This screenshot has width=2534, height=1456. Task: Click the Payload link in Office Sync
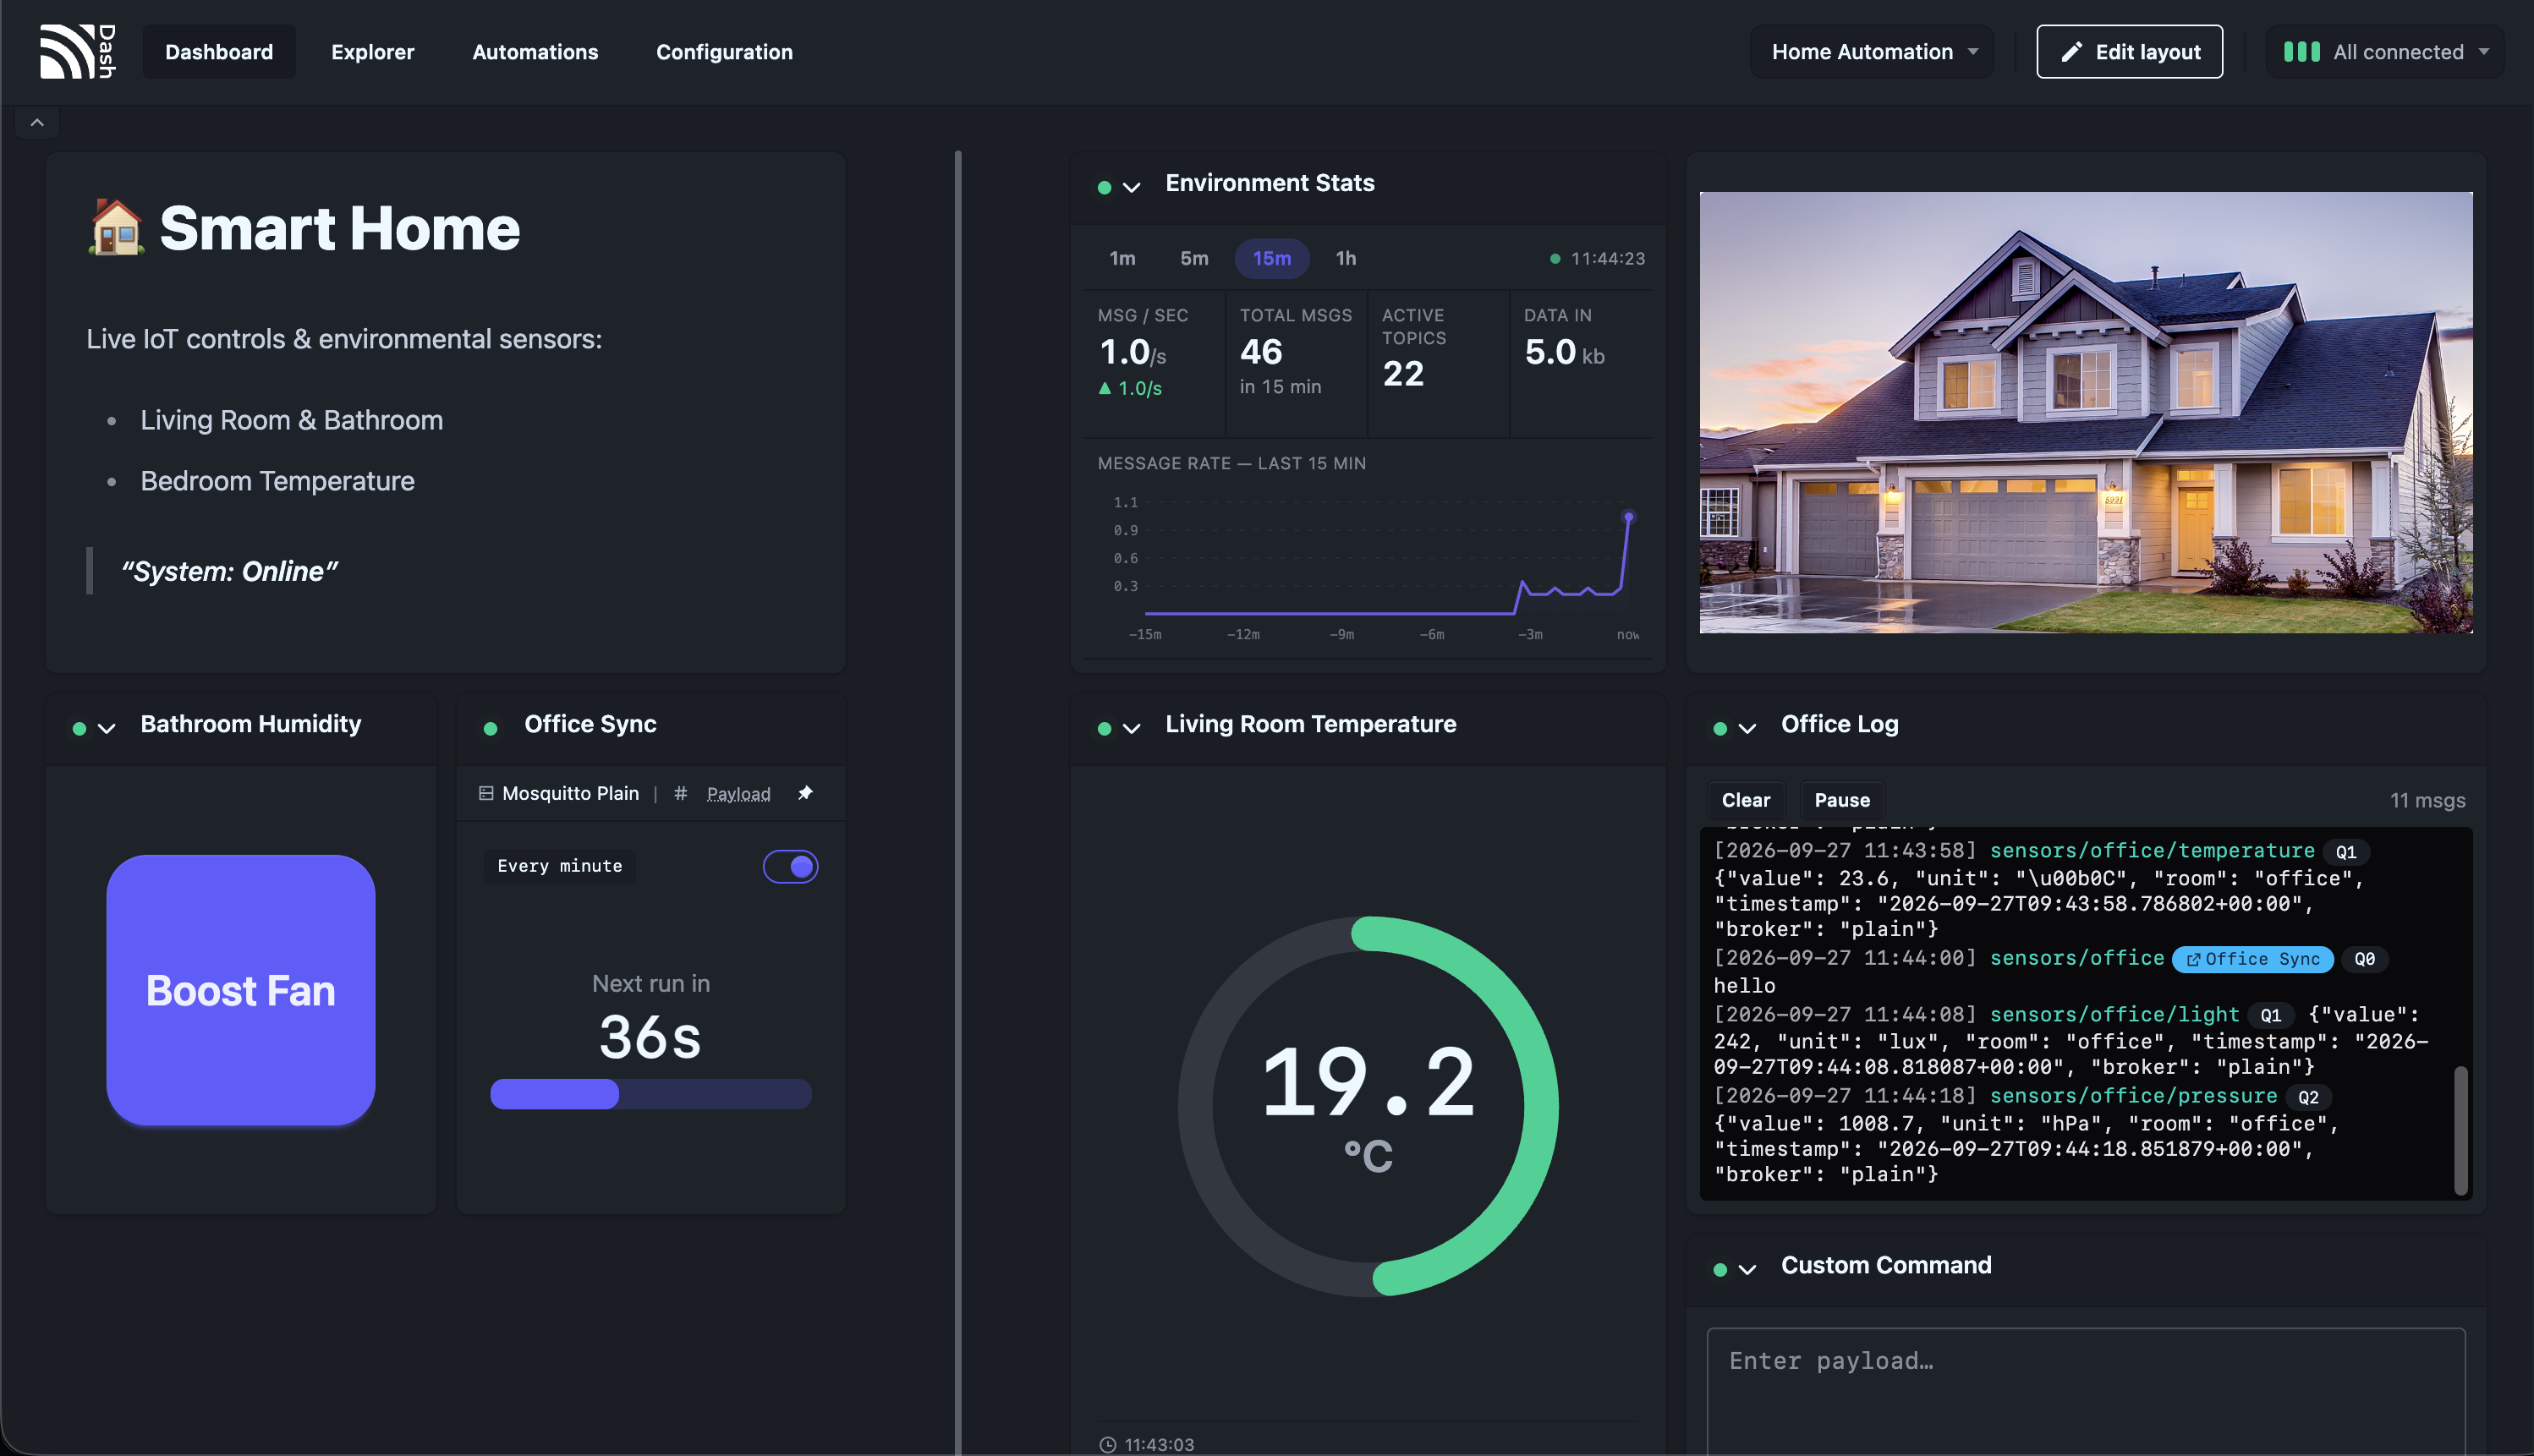click(x=738, y=794)
